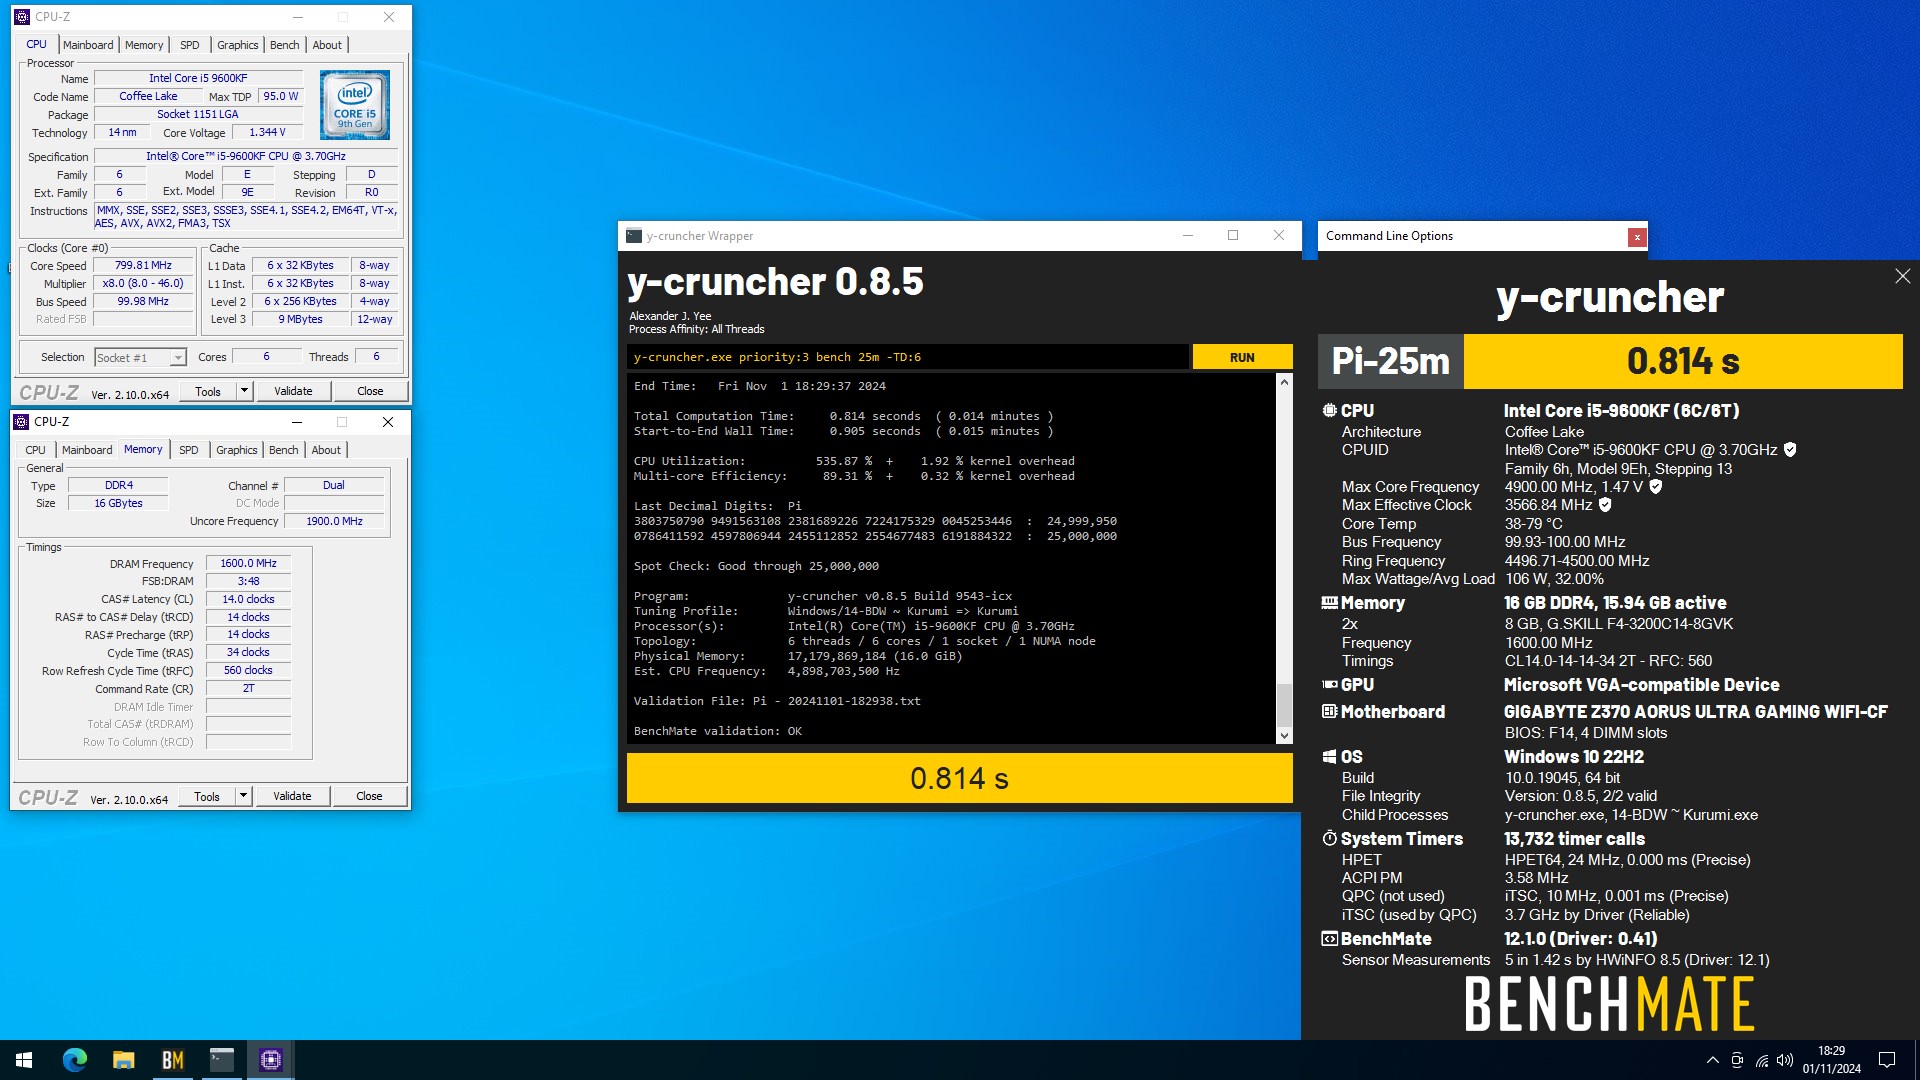Open SPD tab in lower CPU-Z
Image resolution: width=1920 pixels, height=1080 pixels.
pos(188,450)
